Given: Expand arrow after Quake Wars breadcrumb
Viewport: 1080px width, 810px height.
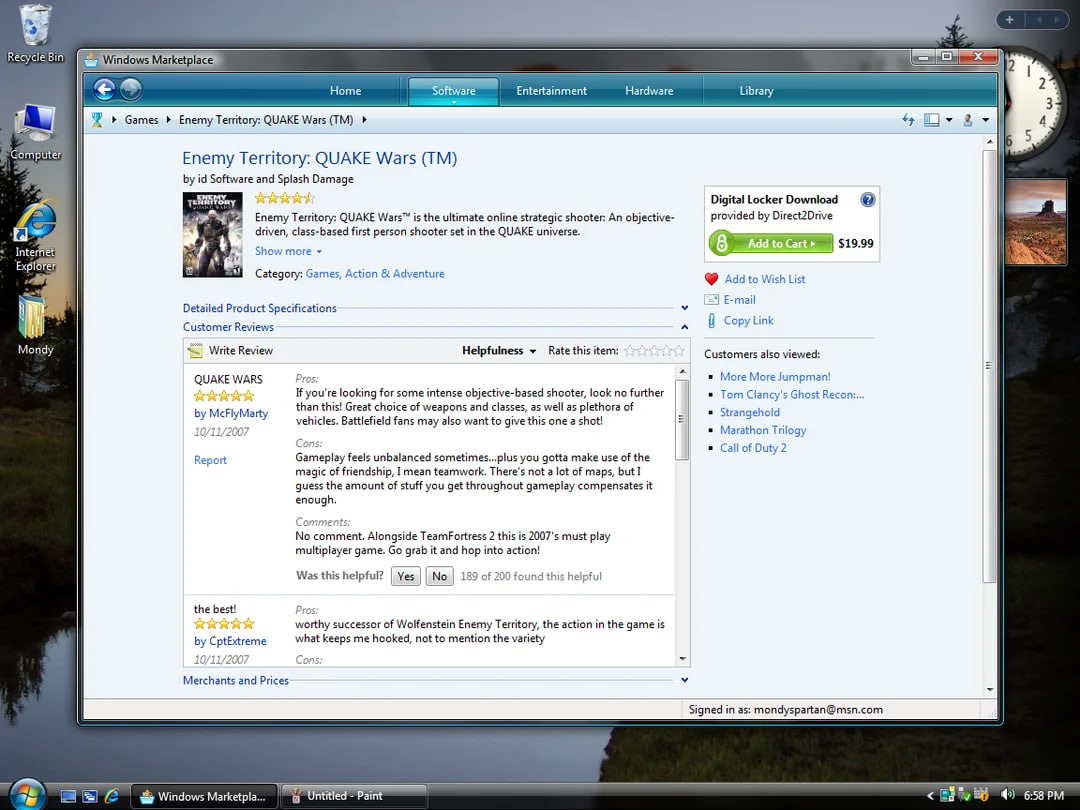Looking at the screenshot, I should (364, 120).
